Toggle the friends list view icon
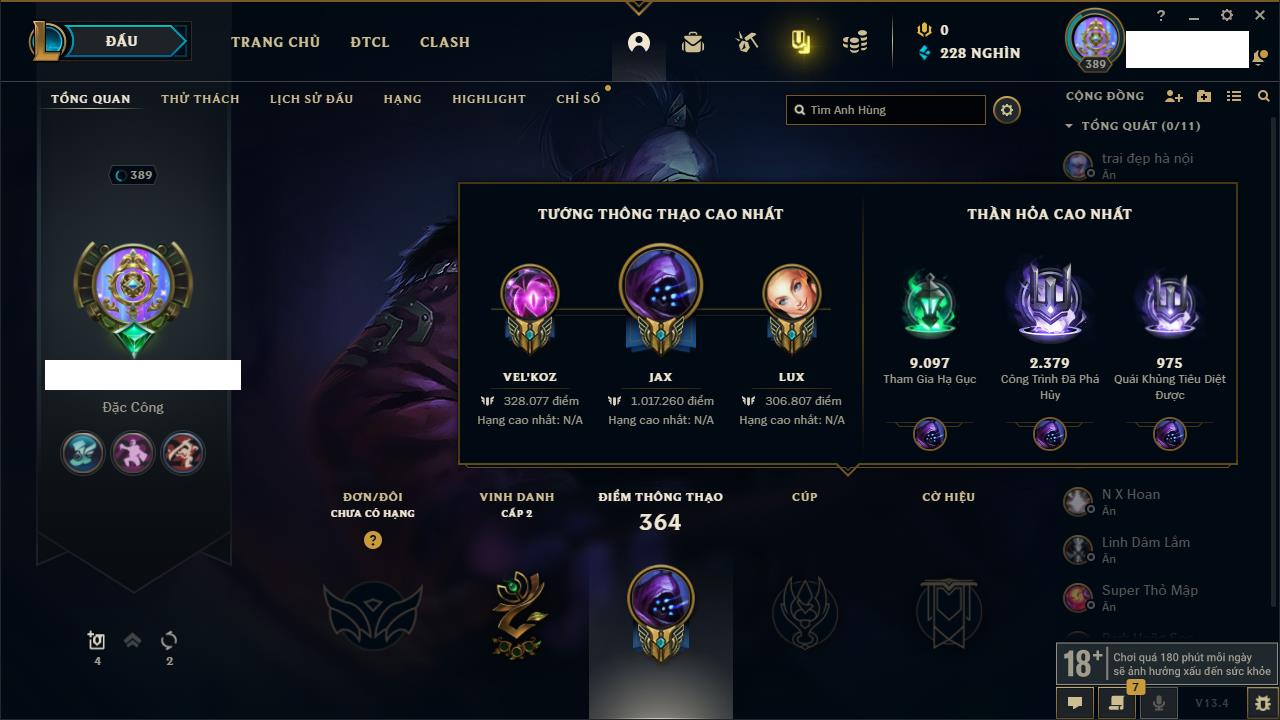Image resolution: width=1280 pixels, height=720 pixels. point(1234,96)
